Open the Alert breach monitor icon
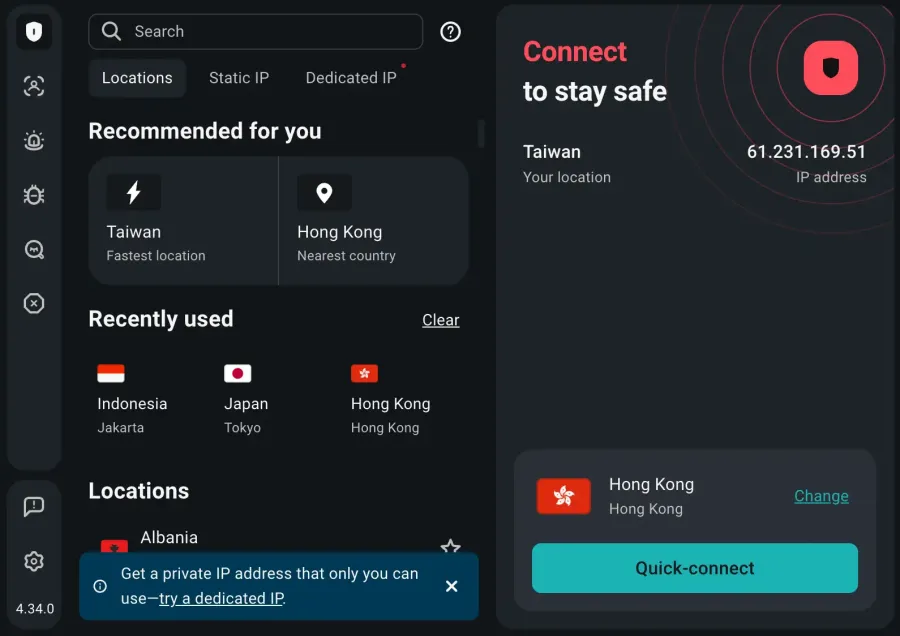The image size is (900, 636). pos(34,140)
